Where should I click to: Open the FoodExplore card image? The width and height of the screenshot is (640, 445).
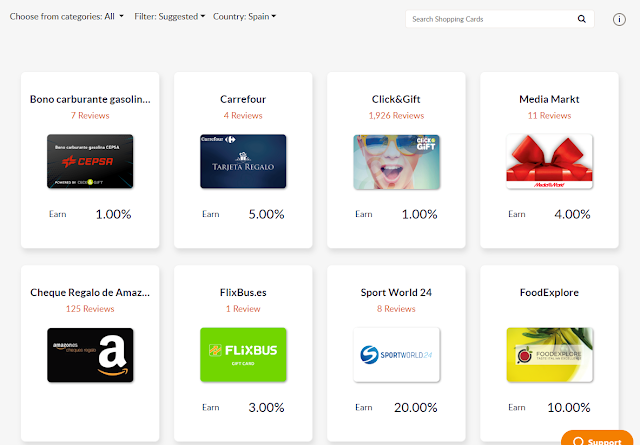pos(549,355)
